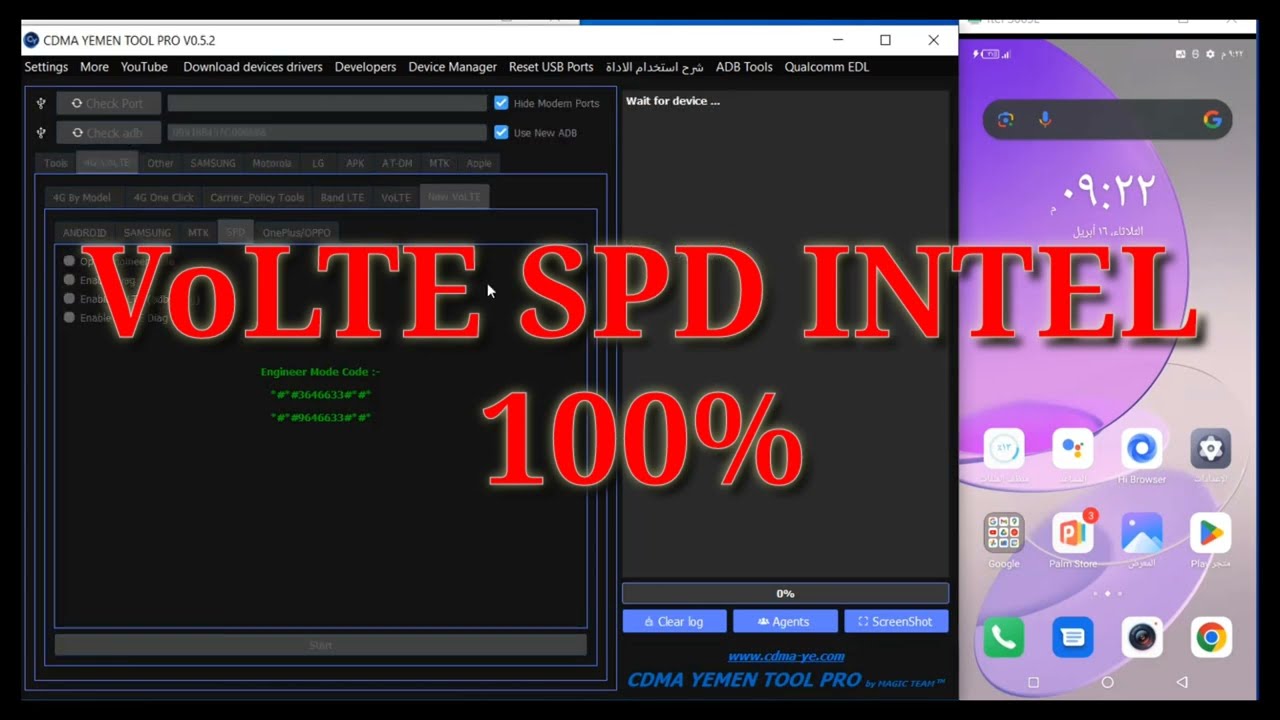1280x720 pixels.
Task: Switch to the Tools tab
Action: 56,163
